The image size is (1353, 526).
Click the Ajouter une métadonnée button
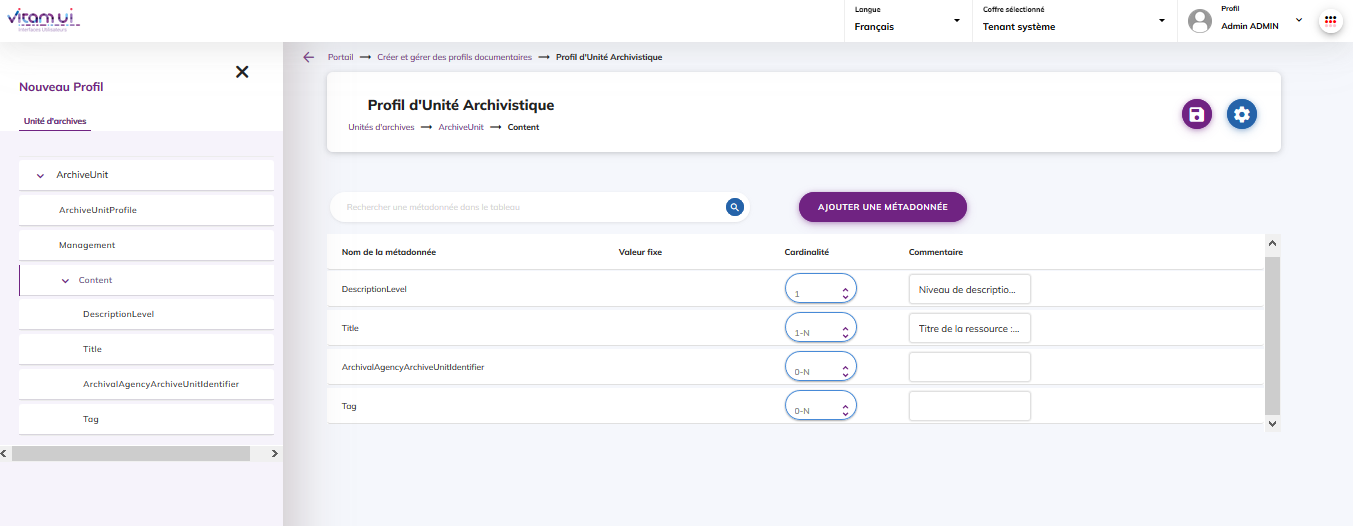(x=882, y=207)
